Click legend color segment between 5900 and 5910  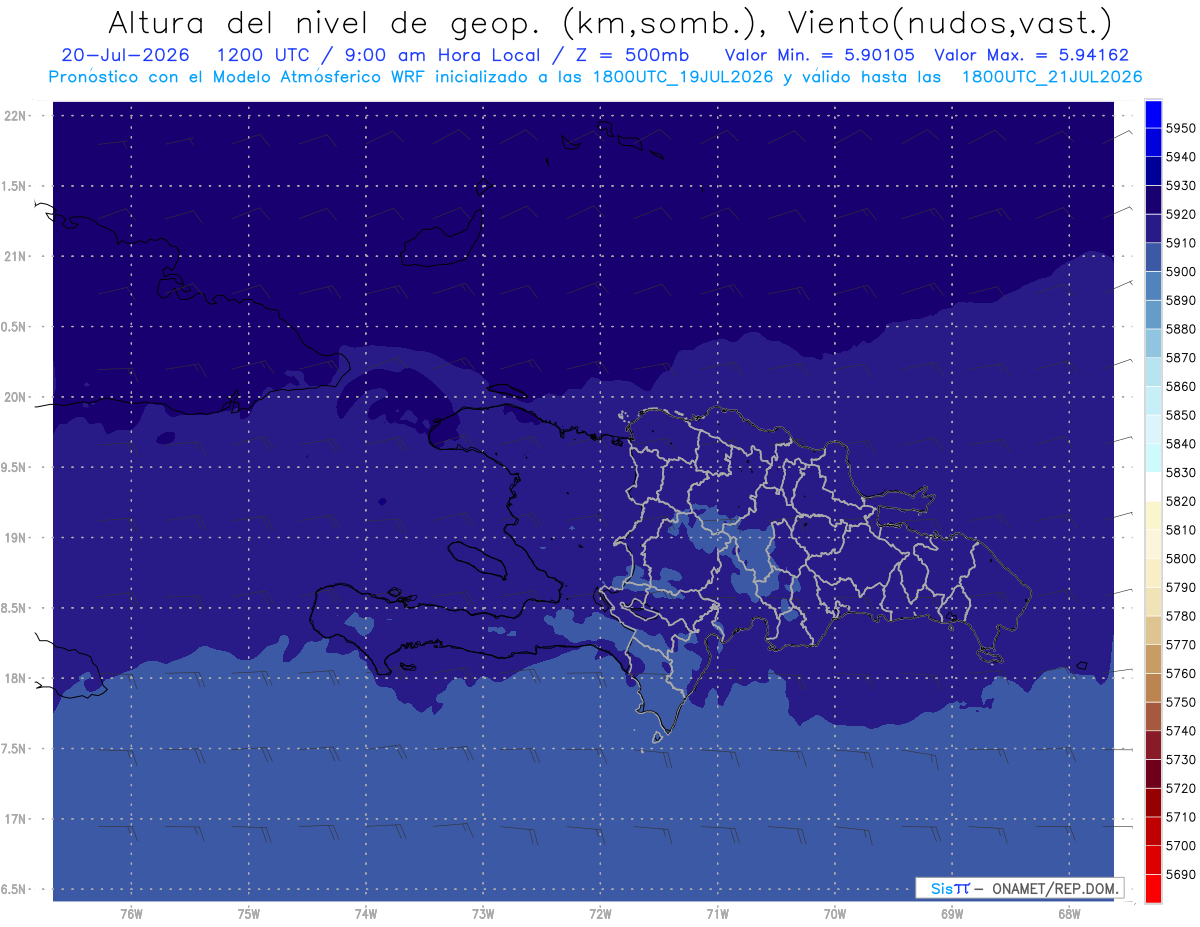(x=1152, y=257)
